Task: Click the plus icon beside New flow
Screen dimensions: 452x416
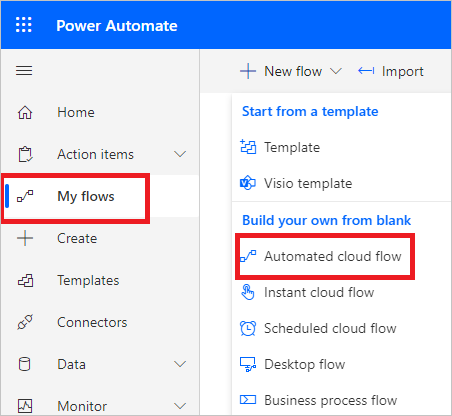Action: (x=248, y=71)
